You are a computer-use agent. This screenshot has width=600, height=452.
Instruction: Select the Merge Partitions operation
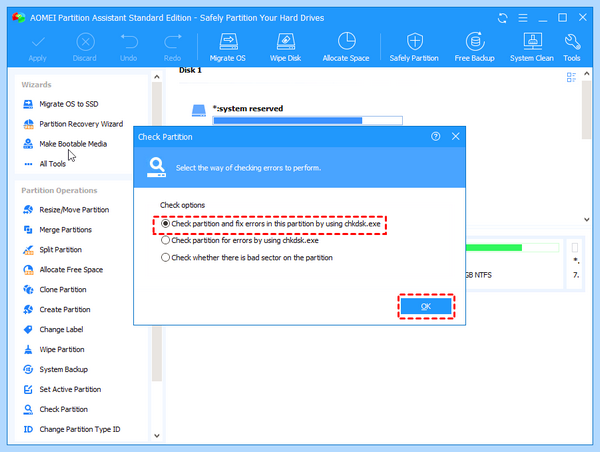click(65, 230)
